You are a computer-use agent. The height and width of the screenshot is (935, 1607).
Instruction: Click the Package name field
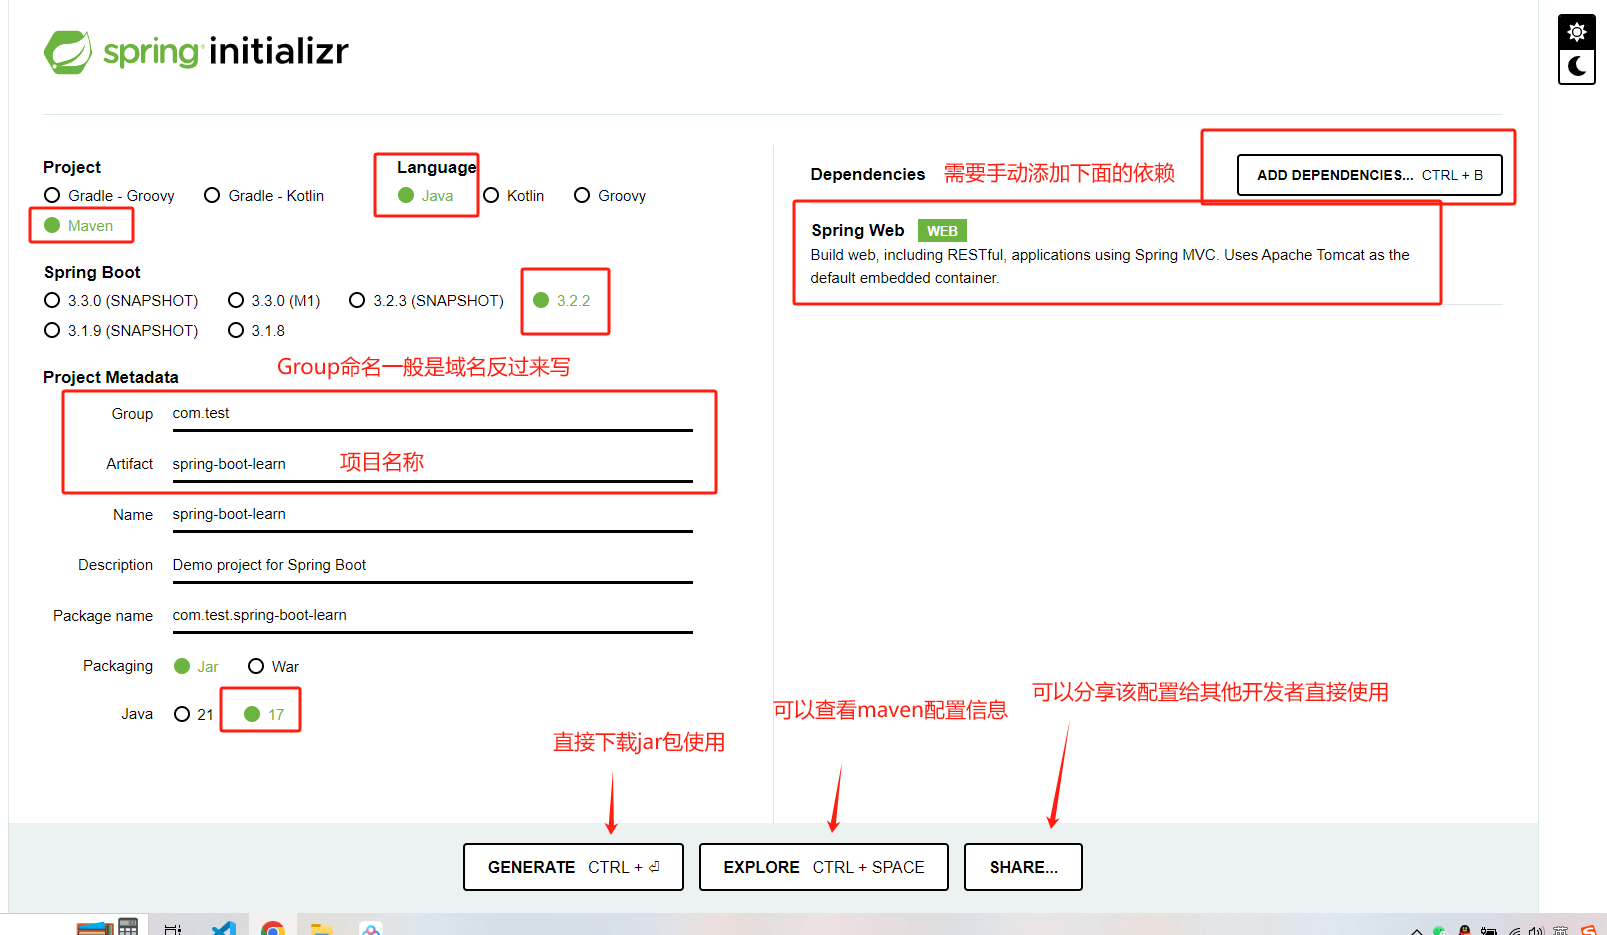[x=432, y=616]
